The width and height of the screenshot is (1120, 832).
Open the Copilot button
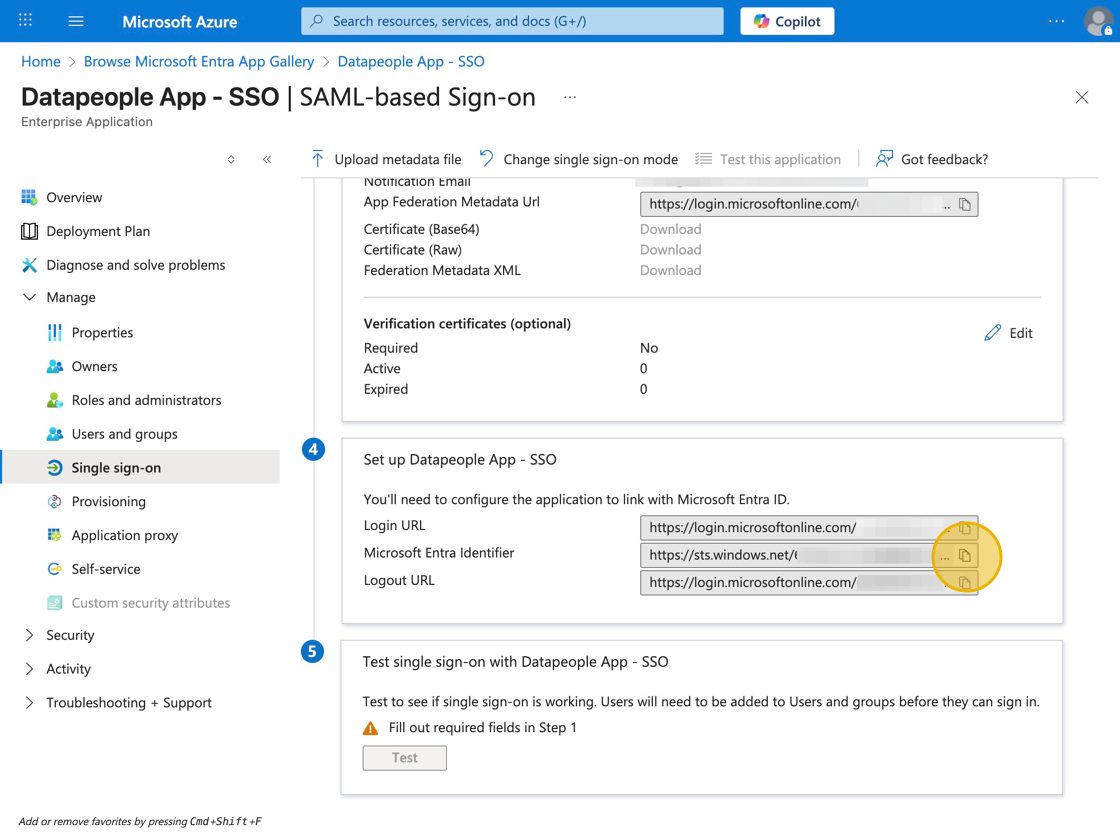[787, 21]
